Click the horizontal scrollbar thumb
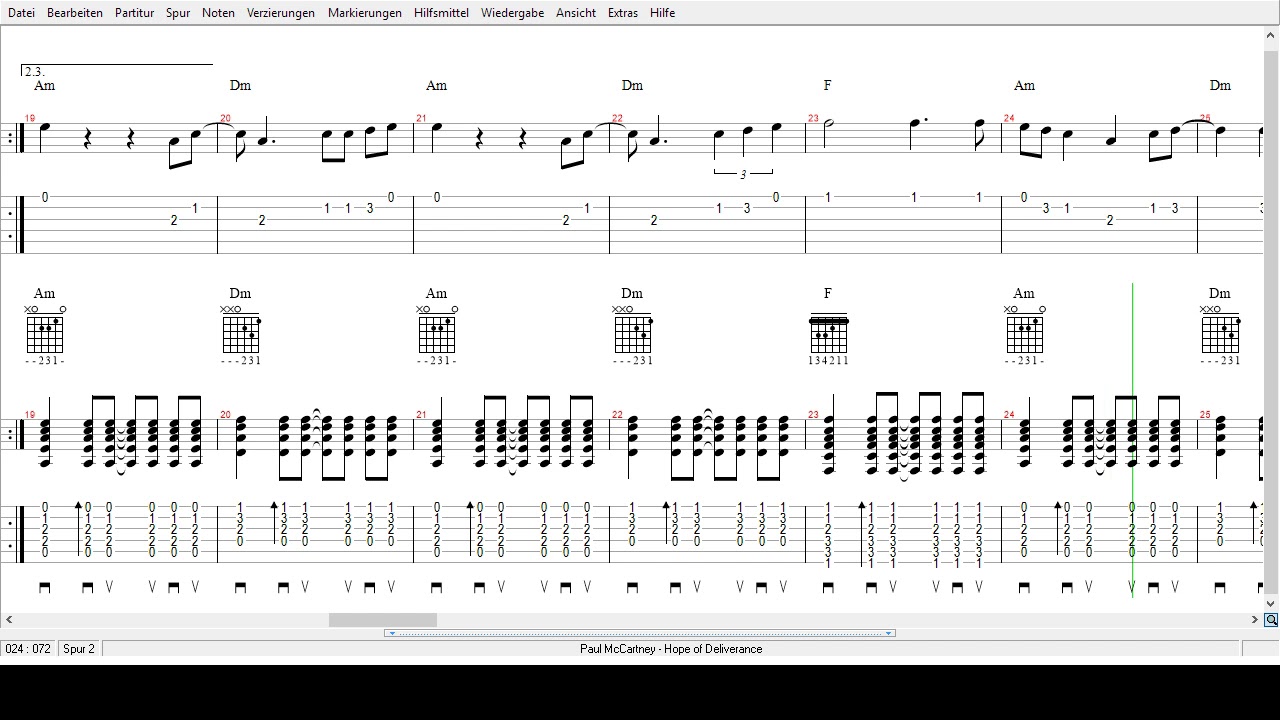The width and height of the screenshot is (1280, 720). (x=383, y=620)
